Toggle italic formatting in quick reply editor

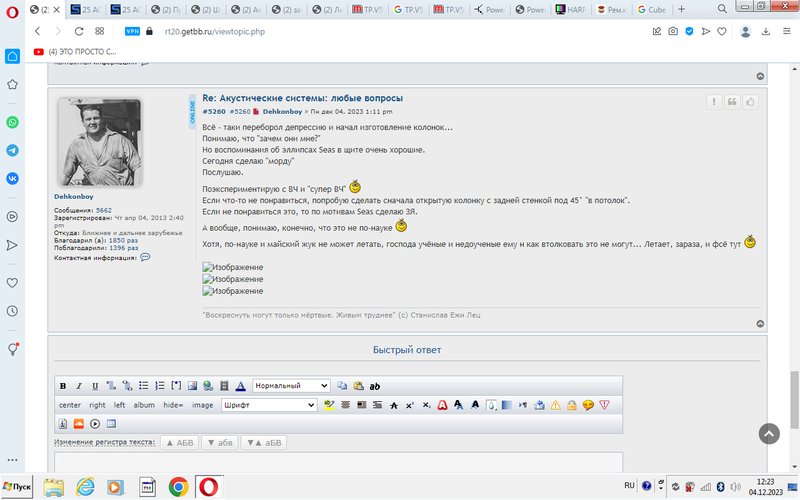pos(79,386)
